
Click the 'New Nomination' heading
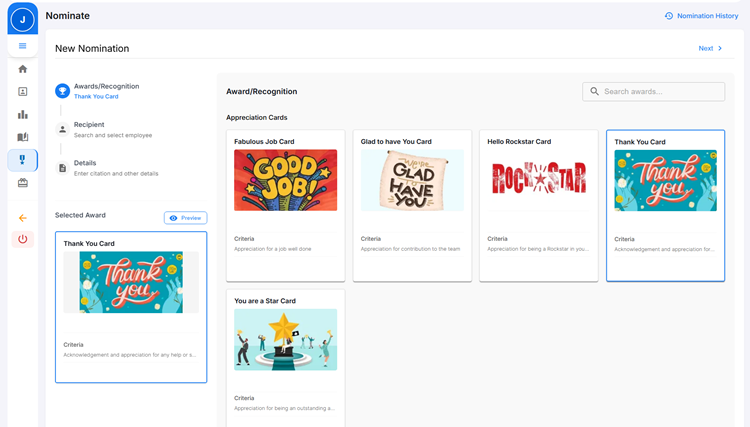(x=92, y=48)
